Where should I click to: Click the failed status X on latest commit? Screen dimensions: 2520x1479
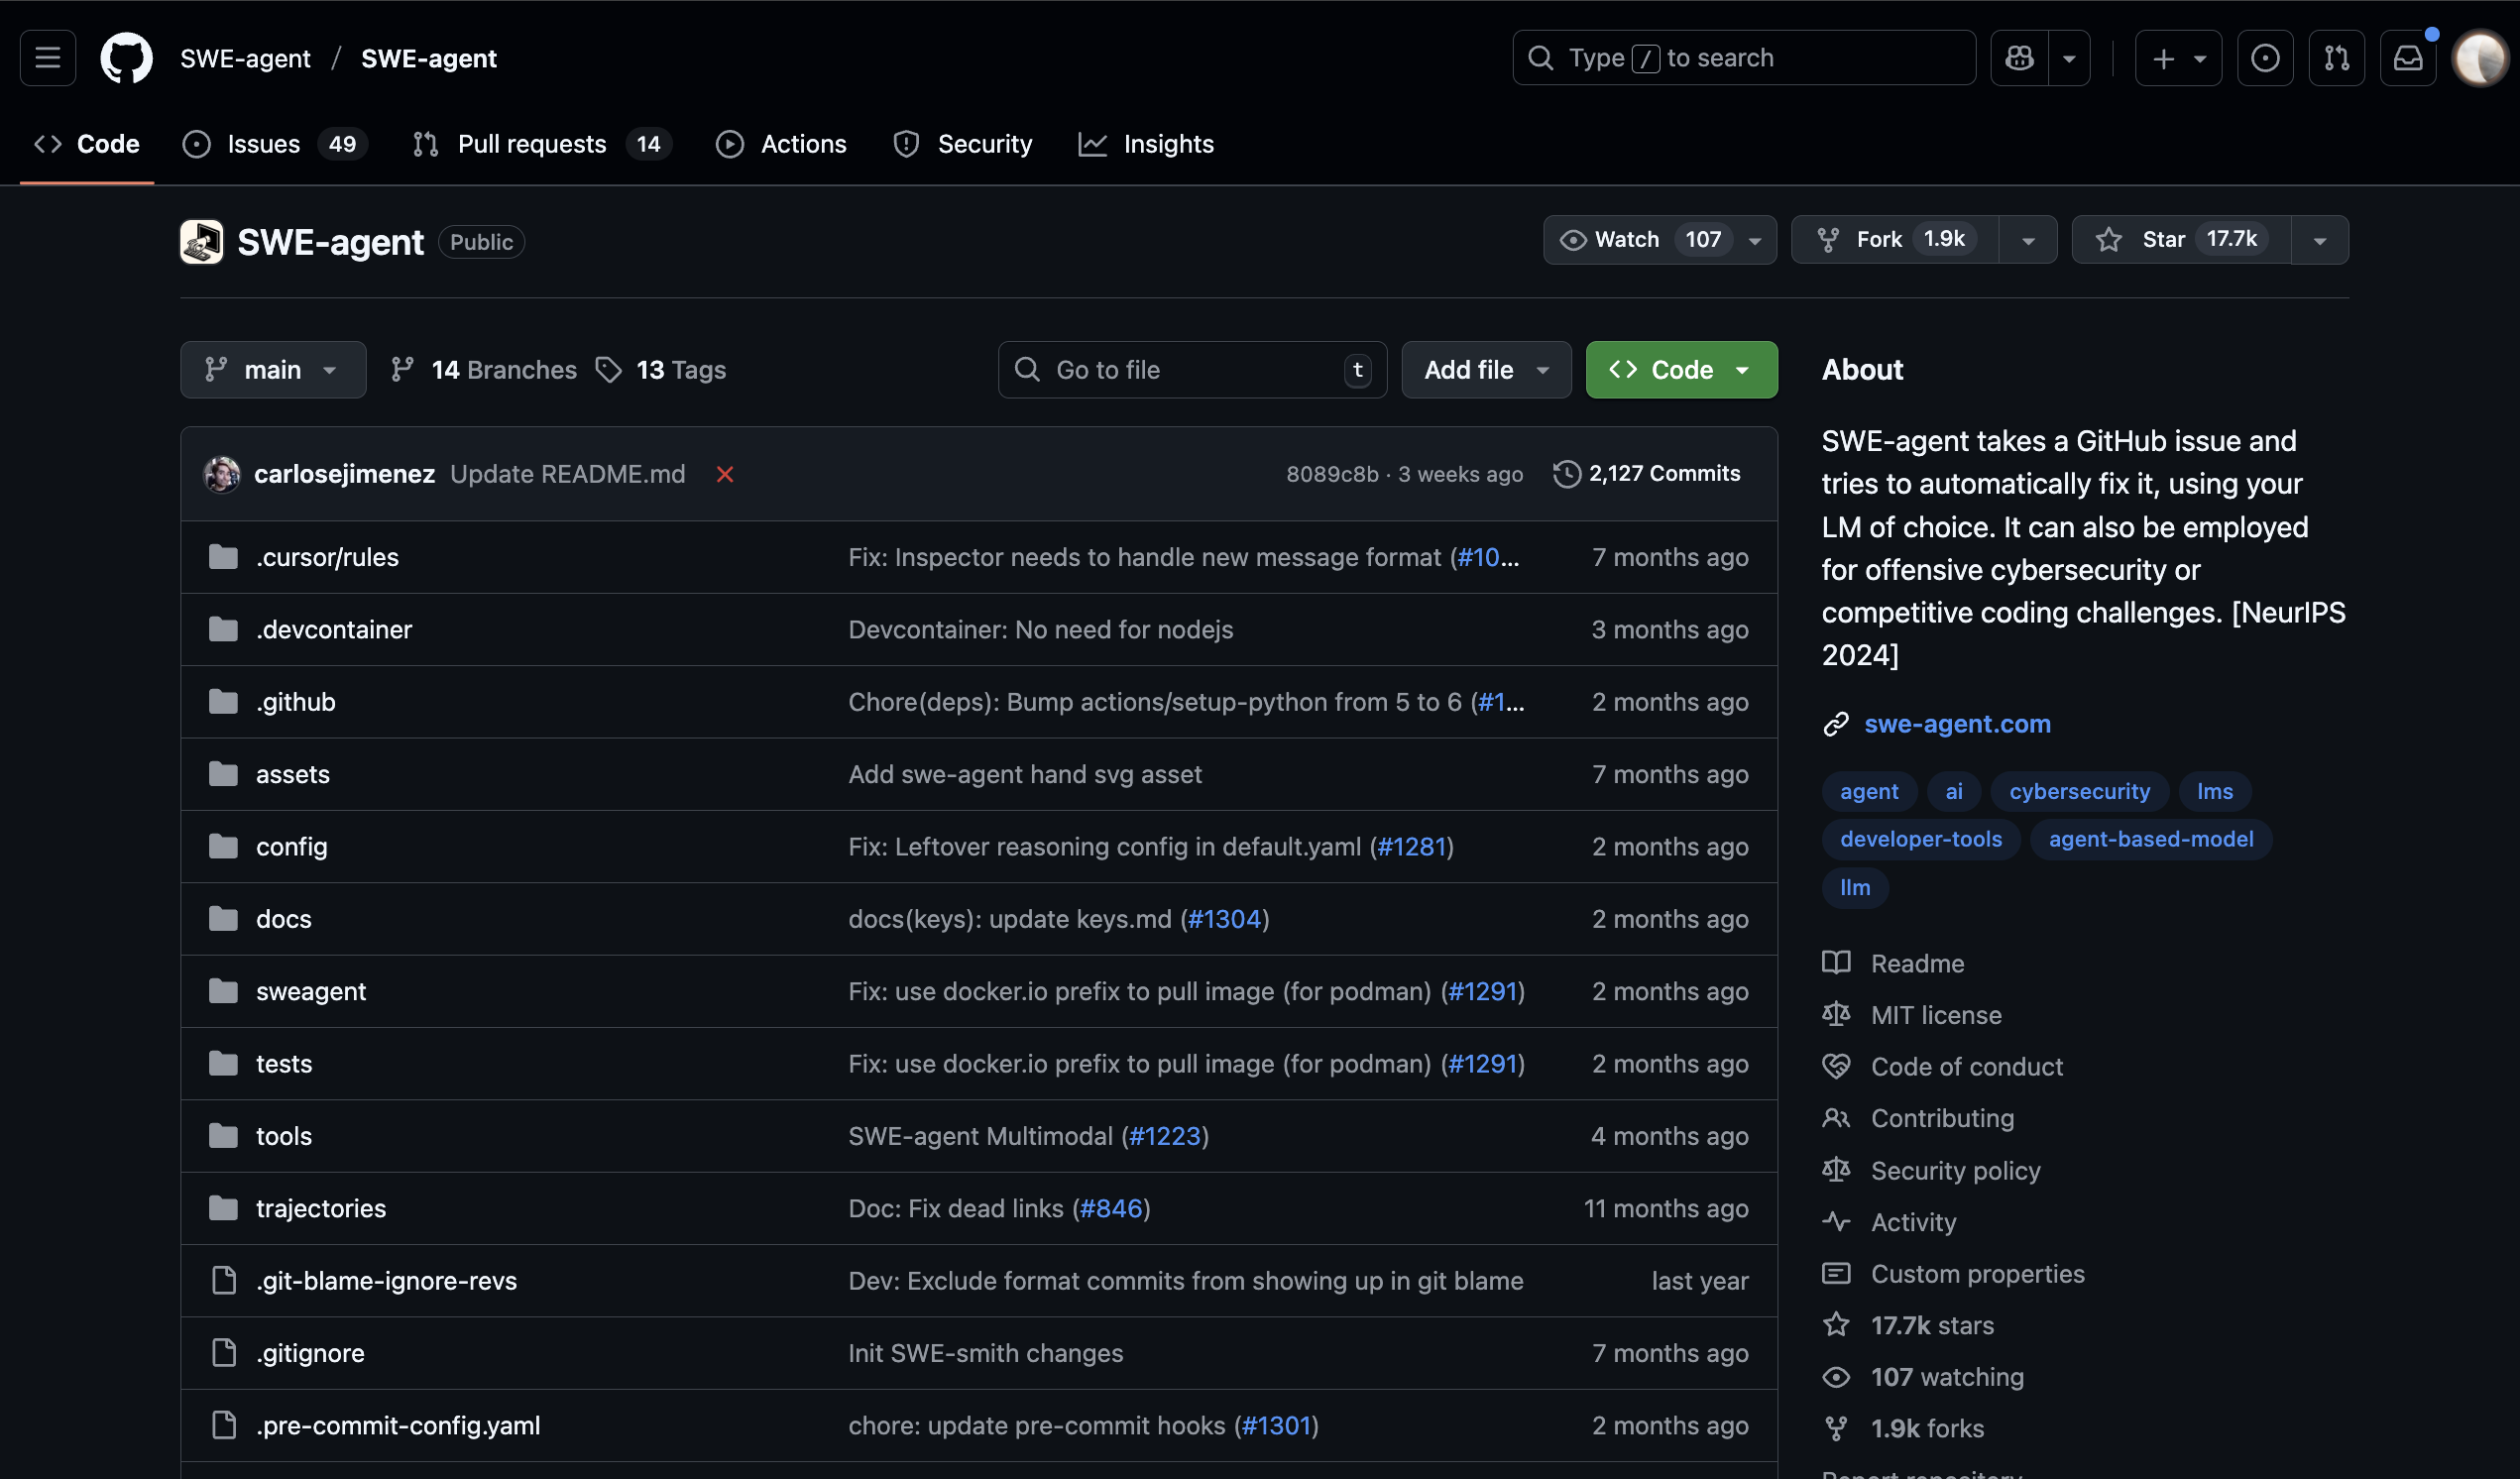pyautogui.click(x=725, y=474)
